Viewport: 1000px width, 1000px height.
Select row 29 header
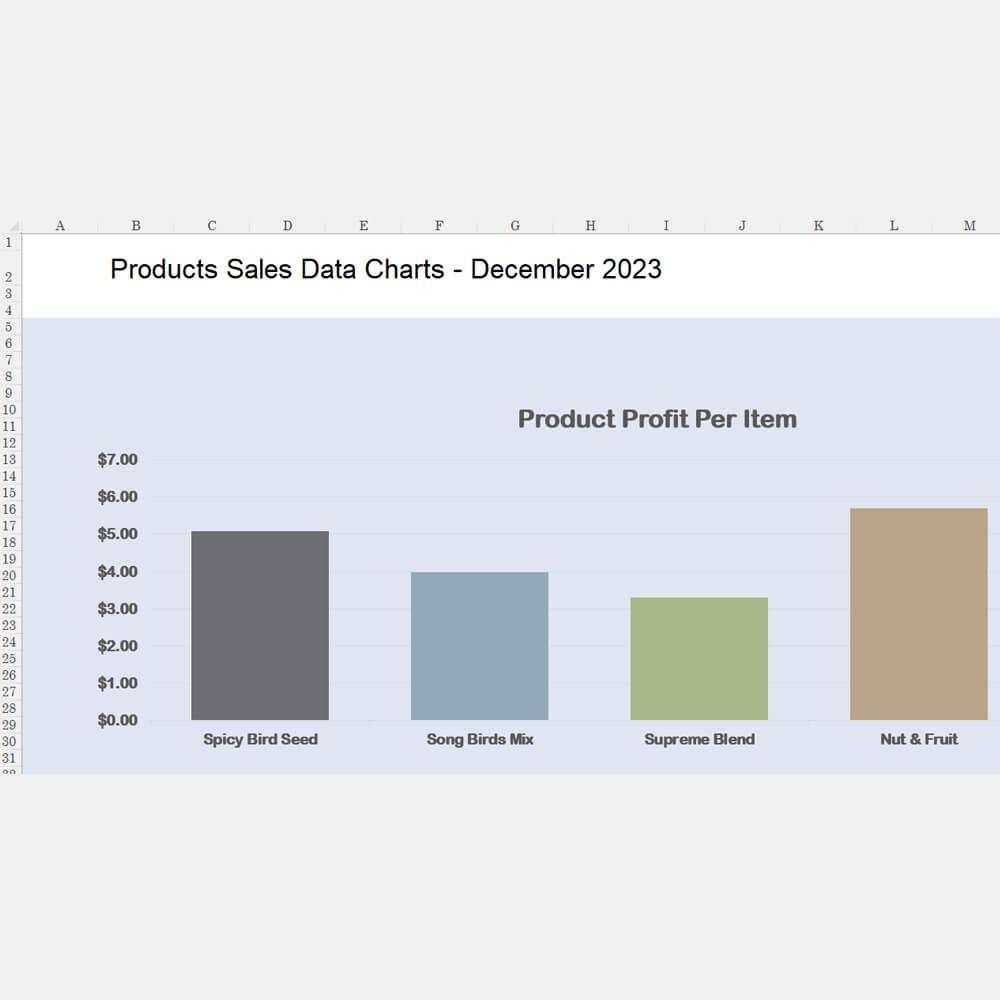(x=10, y=725)
